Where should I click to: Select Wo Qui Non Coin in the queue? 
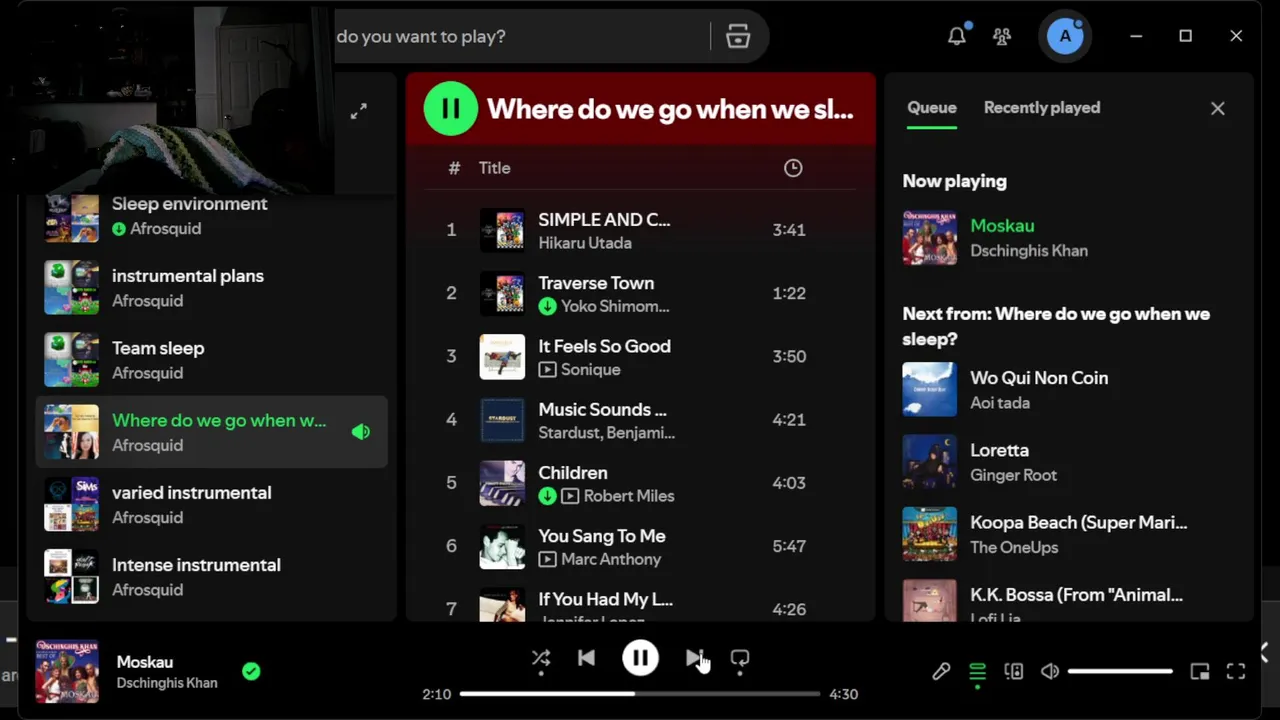tap(1068, 390)
